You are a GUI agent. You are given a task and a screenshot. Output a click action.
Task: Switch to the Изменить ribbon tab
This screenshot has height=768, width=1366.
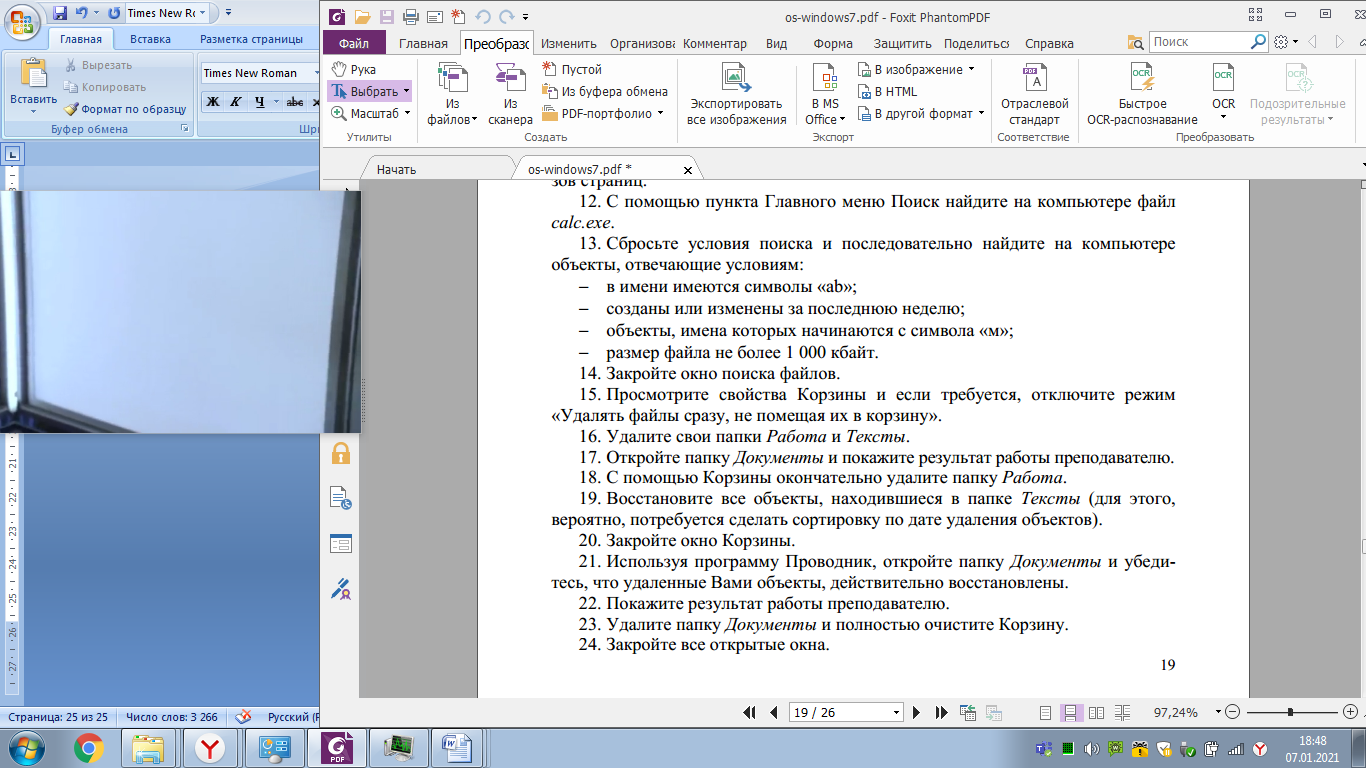tap(569, 43)
